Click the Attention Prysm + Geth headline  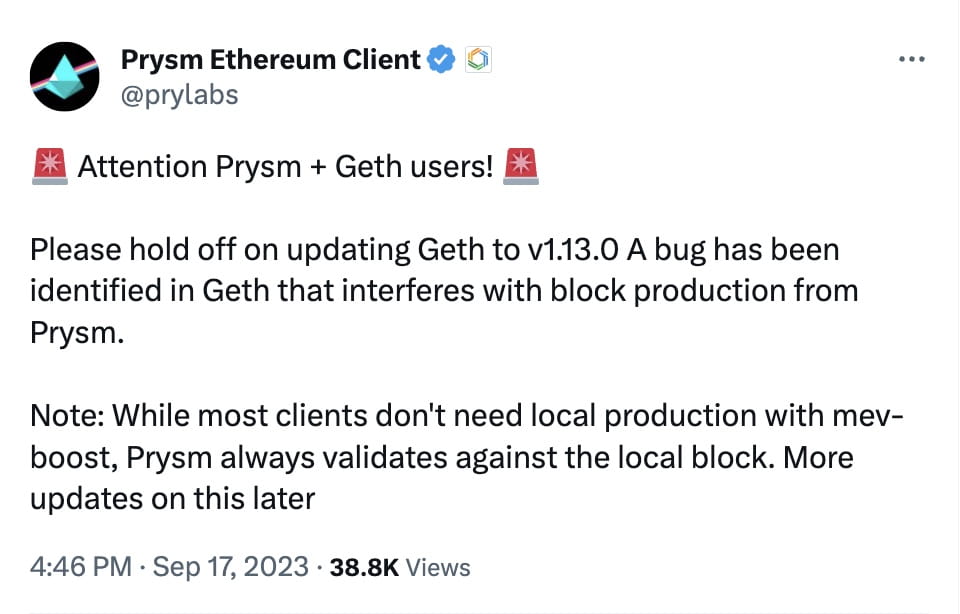285,166
